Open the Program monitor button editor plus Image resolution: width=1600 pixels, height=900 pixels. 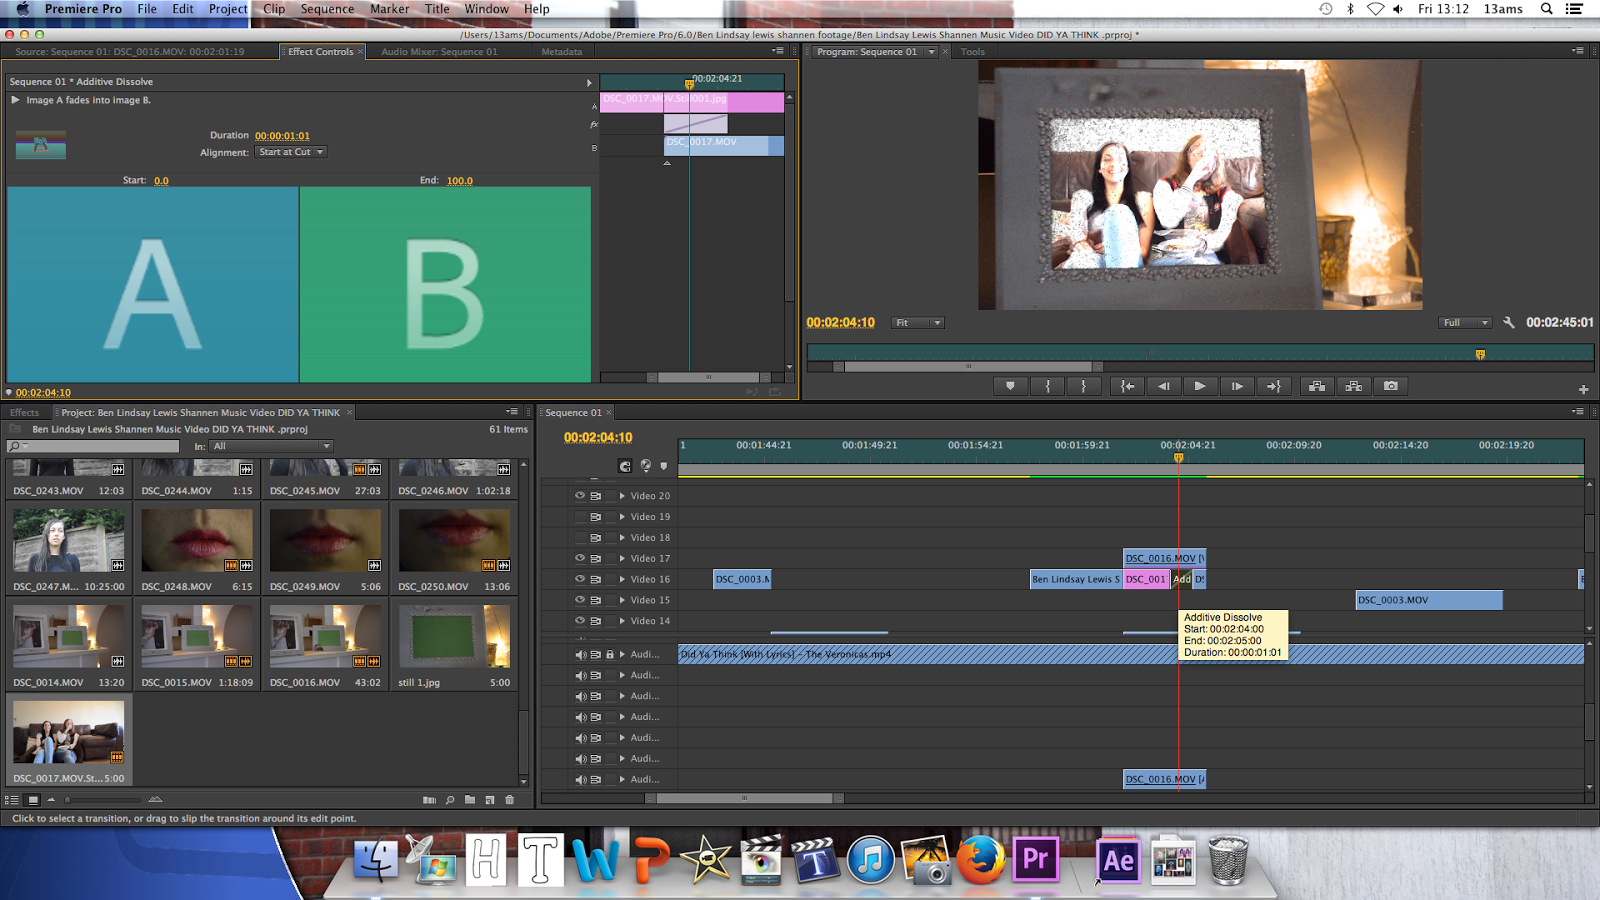(x=1583, y=389)
